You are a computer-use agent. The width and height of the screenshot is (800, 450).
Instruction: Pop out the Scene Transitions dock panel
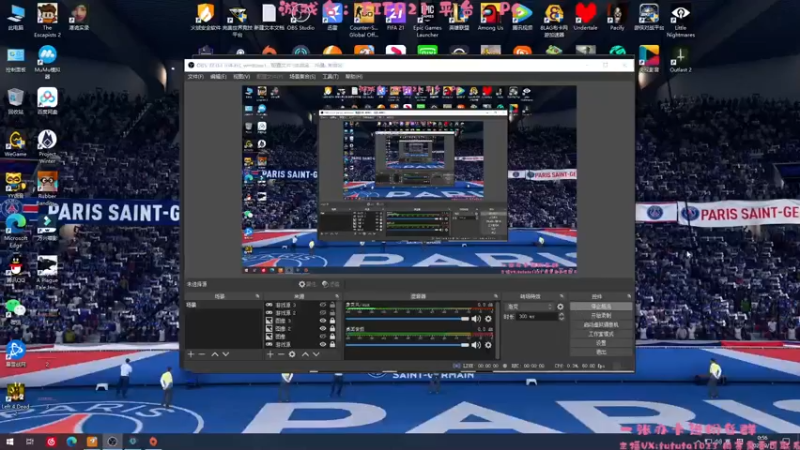(562, 296)
